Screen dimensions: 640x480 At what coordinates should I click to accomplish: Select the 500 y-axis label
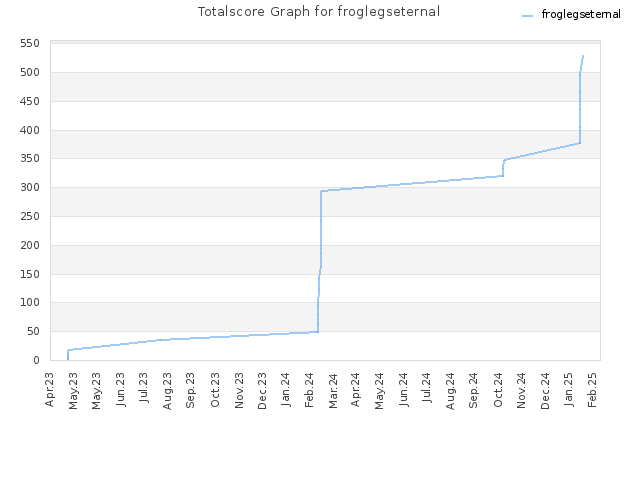tap(30, 72)
